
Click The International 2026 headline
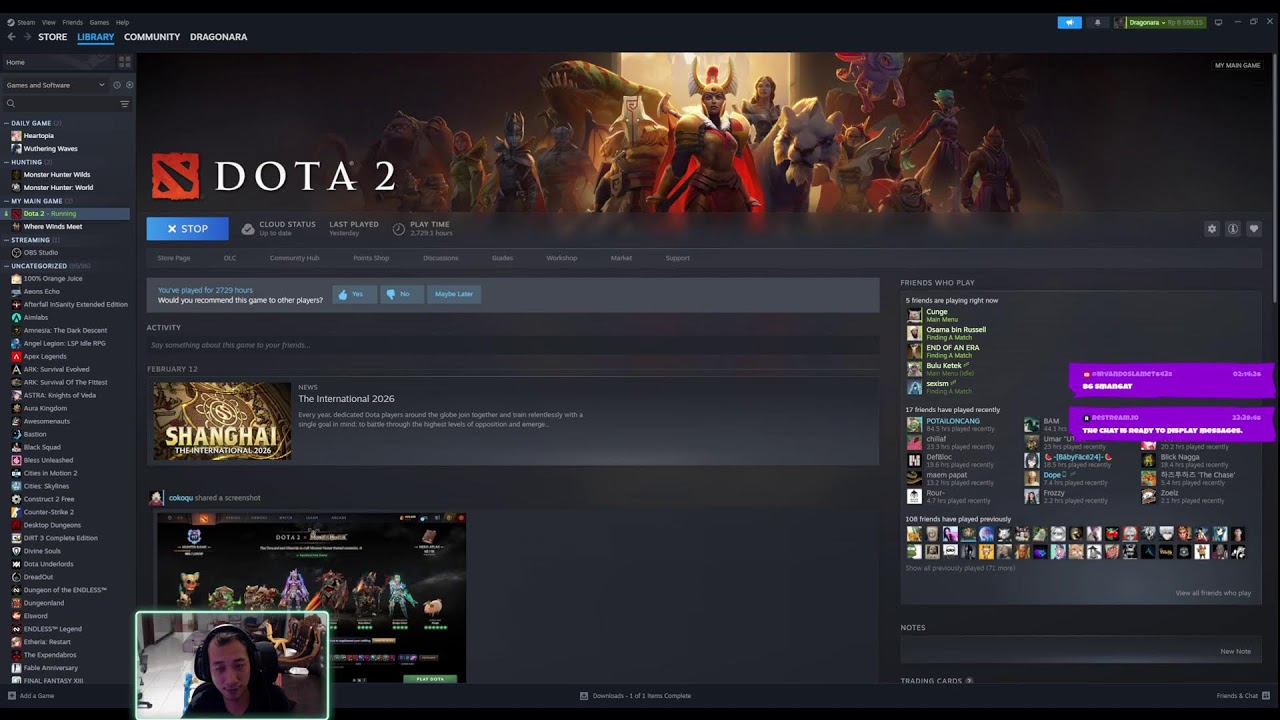pyautogui.click(x=346, y=399)
